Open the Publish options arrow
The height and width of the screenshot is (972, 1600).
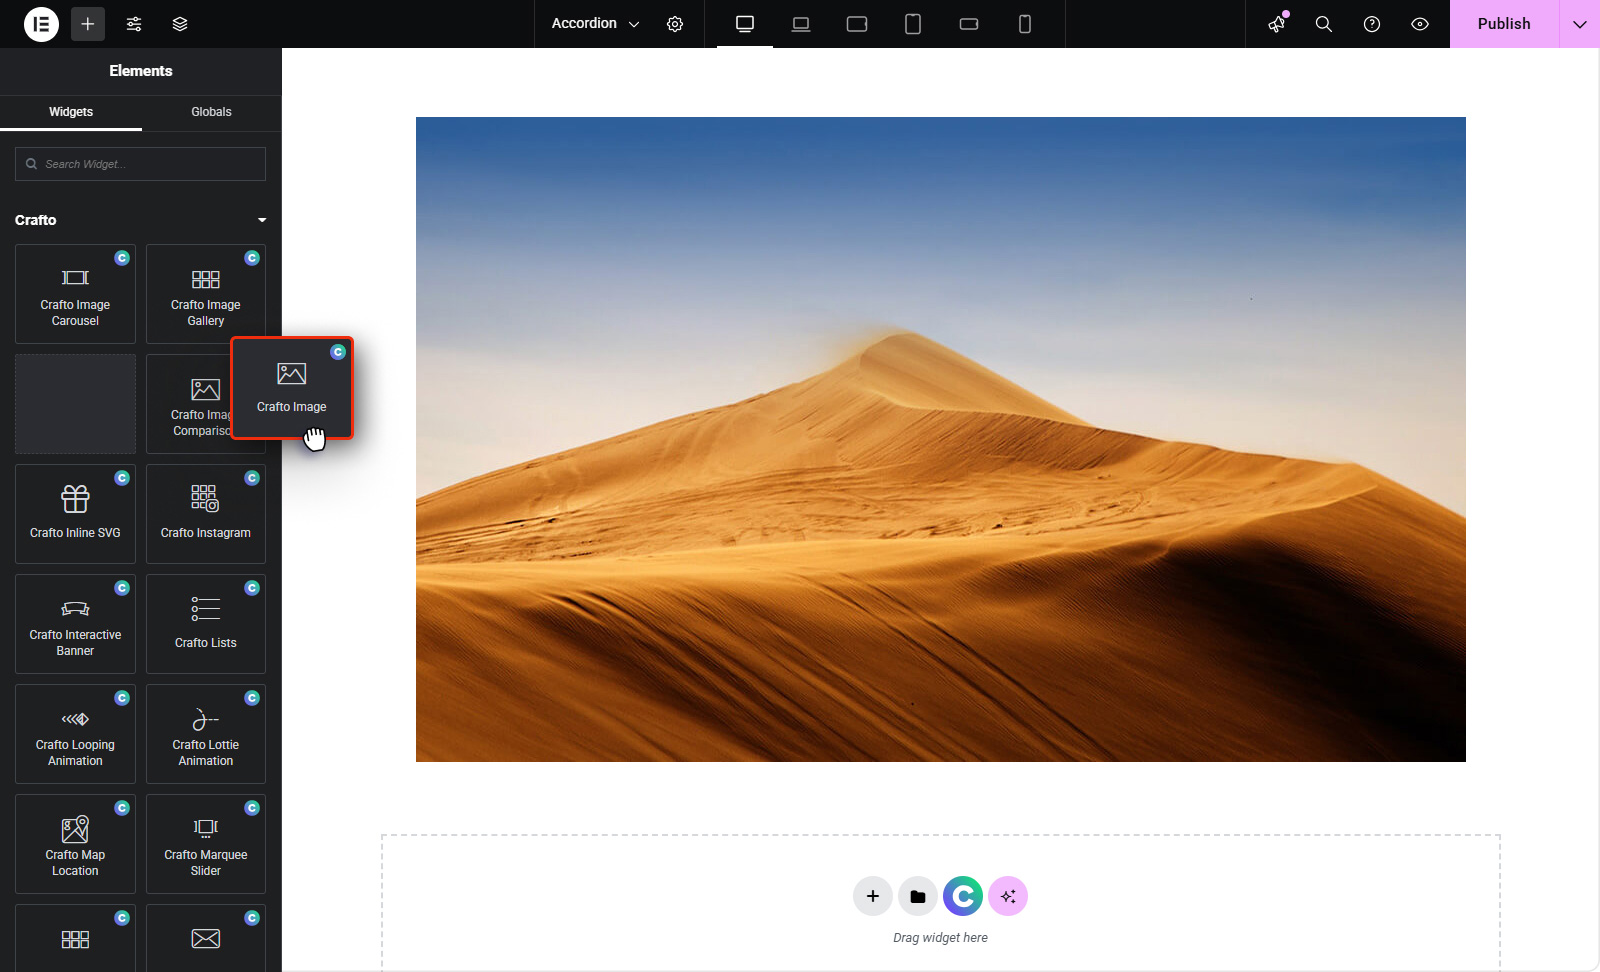point(1580,24)
